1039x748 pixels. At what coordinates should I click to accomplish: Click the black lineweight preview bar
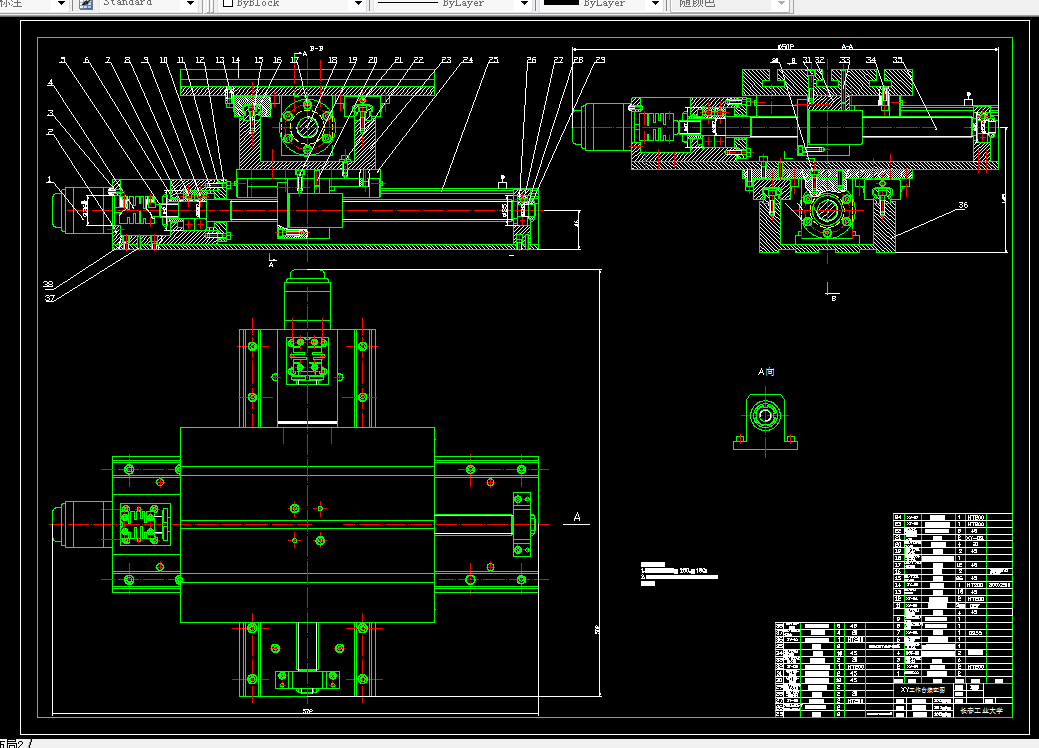(561, 3)
